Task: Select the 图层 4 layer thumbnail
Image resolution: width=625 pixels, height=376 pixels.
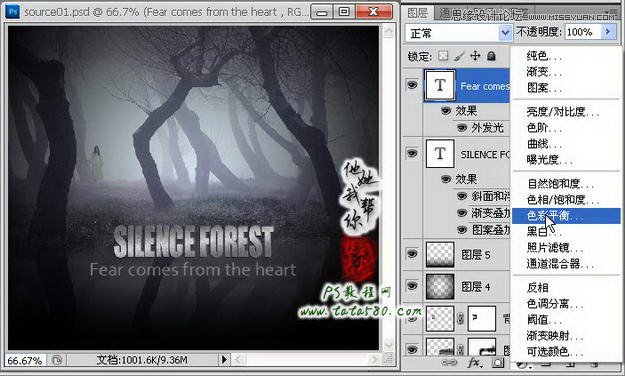Action: [440, 286]
